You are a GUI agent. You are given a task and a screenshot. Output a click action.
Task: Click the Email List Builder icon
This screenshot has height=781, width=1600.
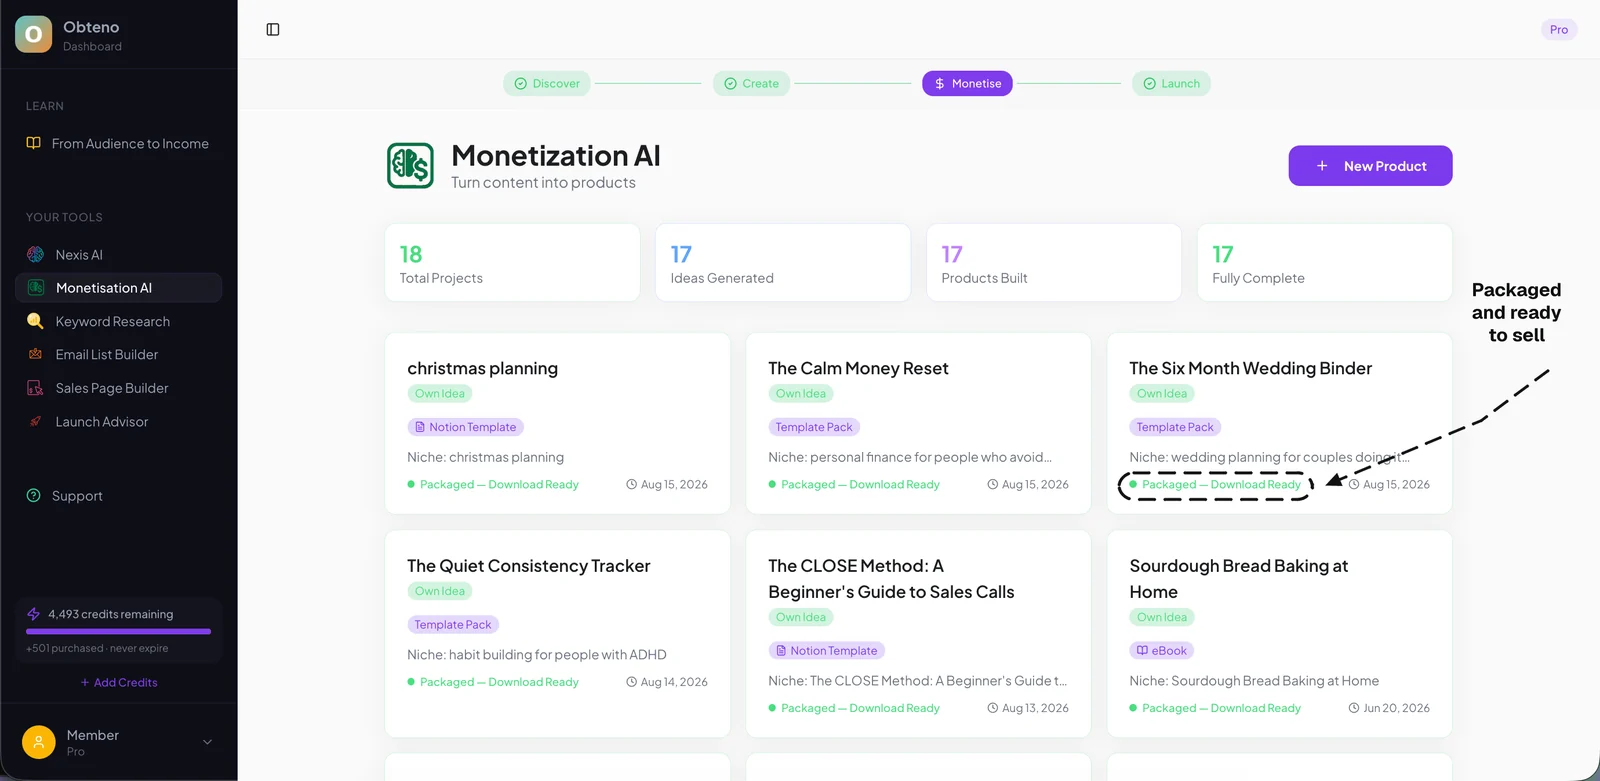[36, 354]
